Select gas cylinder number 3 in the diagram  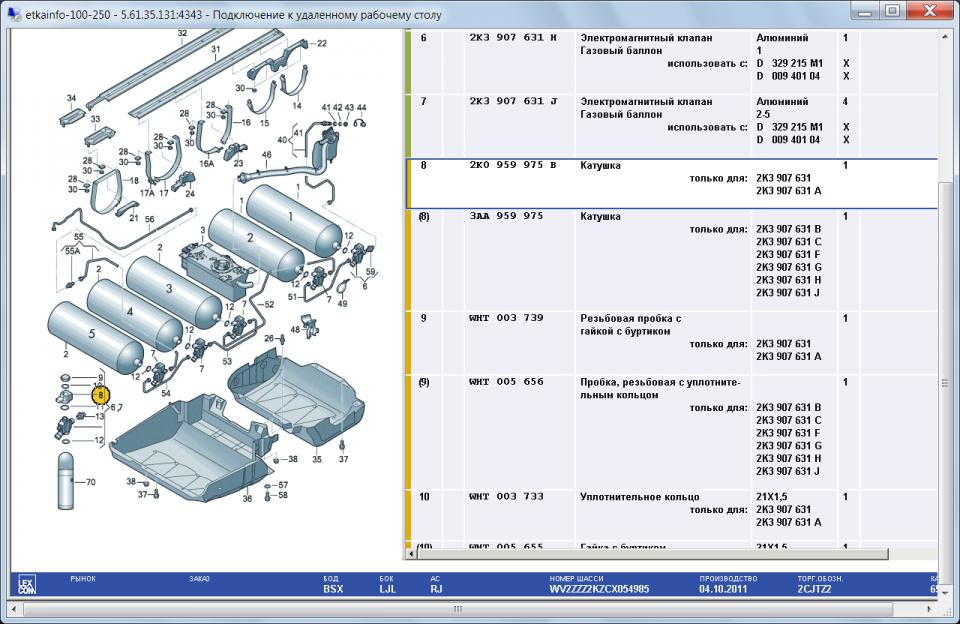173,292
